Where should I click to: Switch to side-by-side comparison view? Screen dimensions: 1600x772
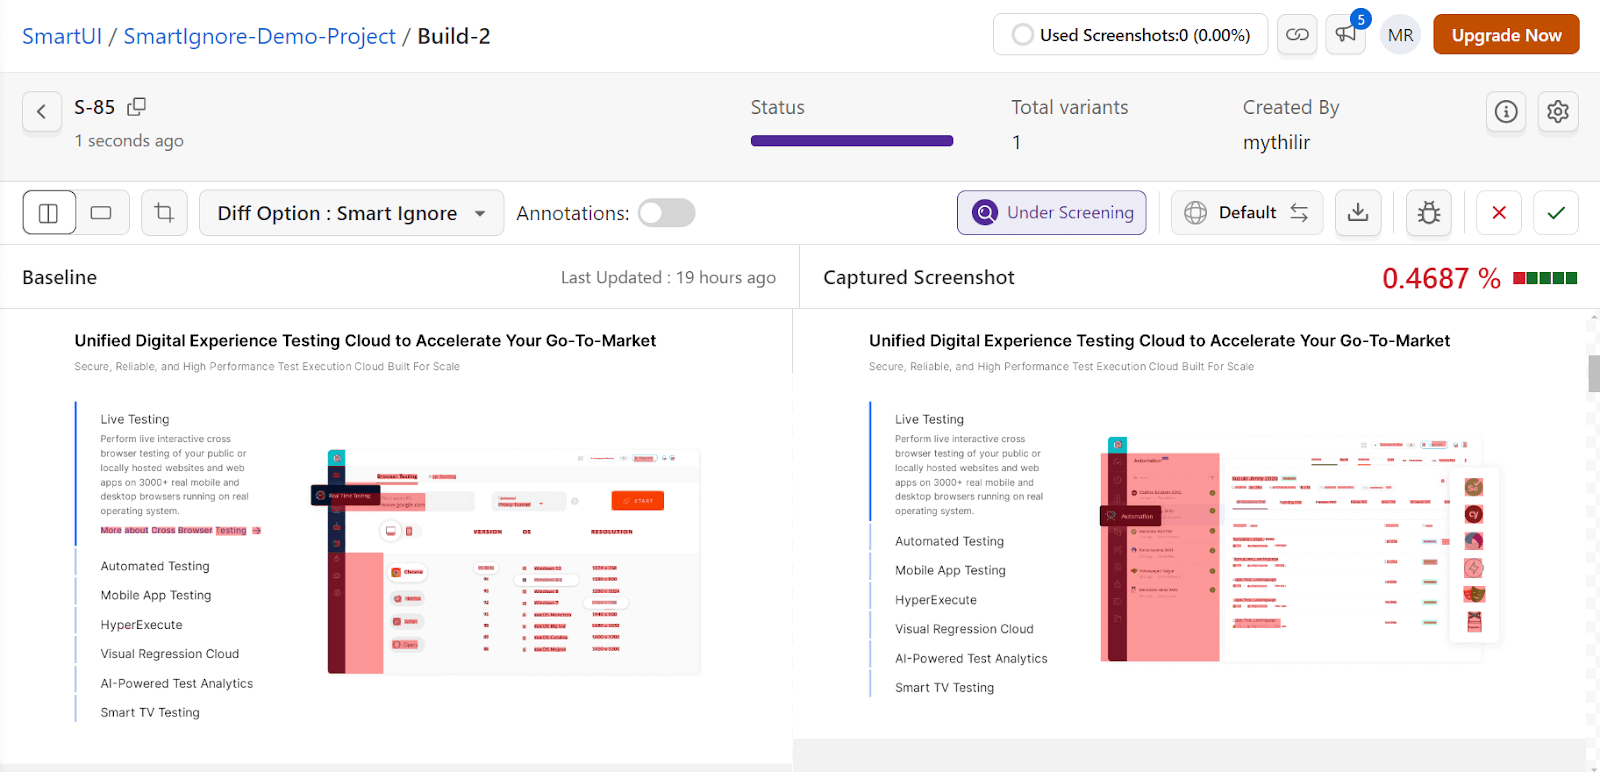pos(49,213)
